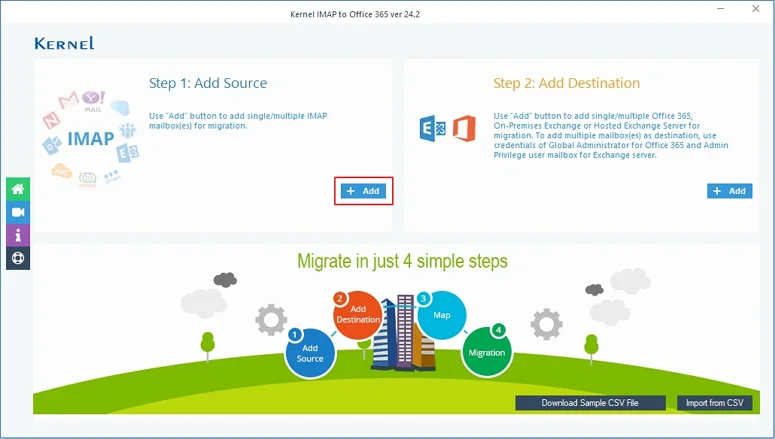
Task: Close the Kernel IMAP to Office 365 window
Action: (x=756, y=8)
